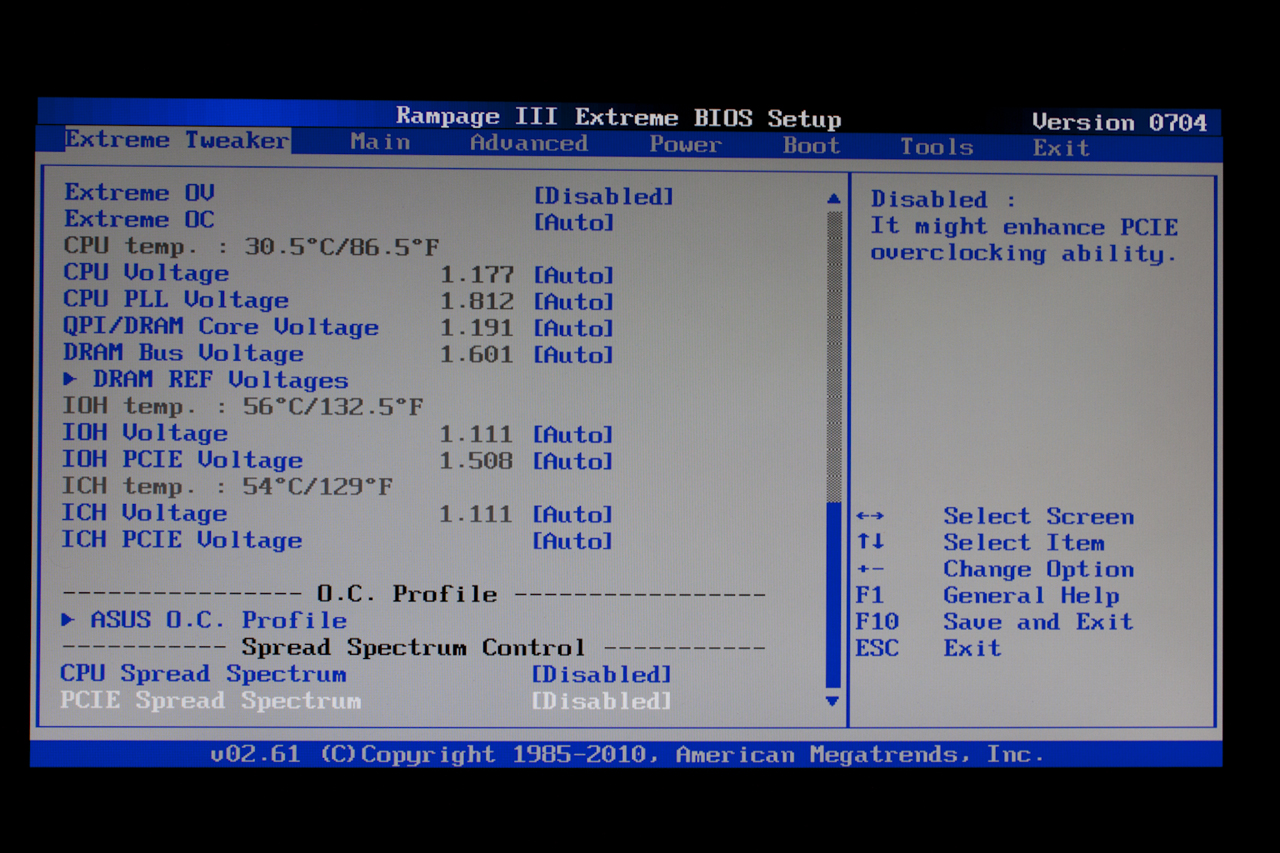The width and height of the screenshot is (1280, 853).
Task: Change Extreme OV Disabled option
Action: [x=604, y=196]
